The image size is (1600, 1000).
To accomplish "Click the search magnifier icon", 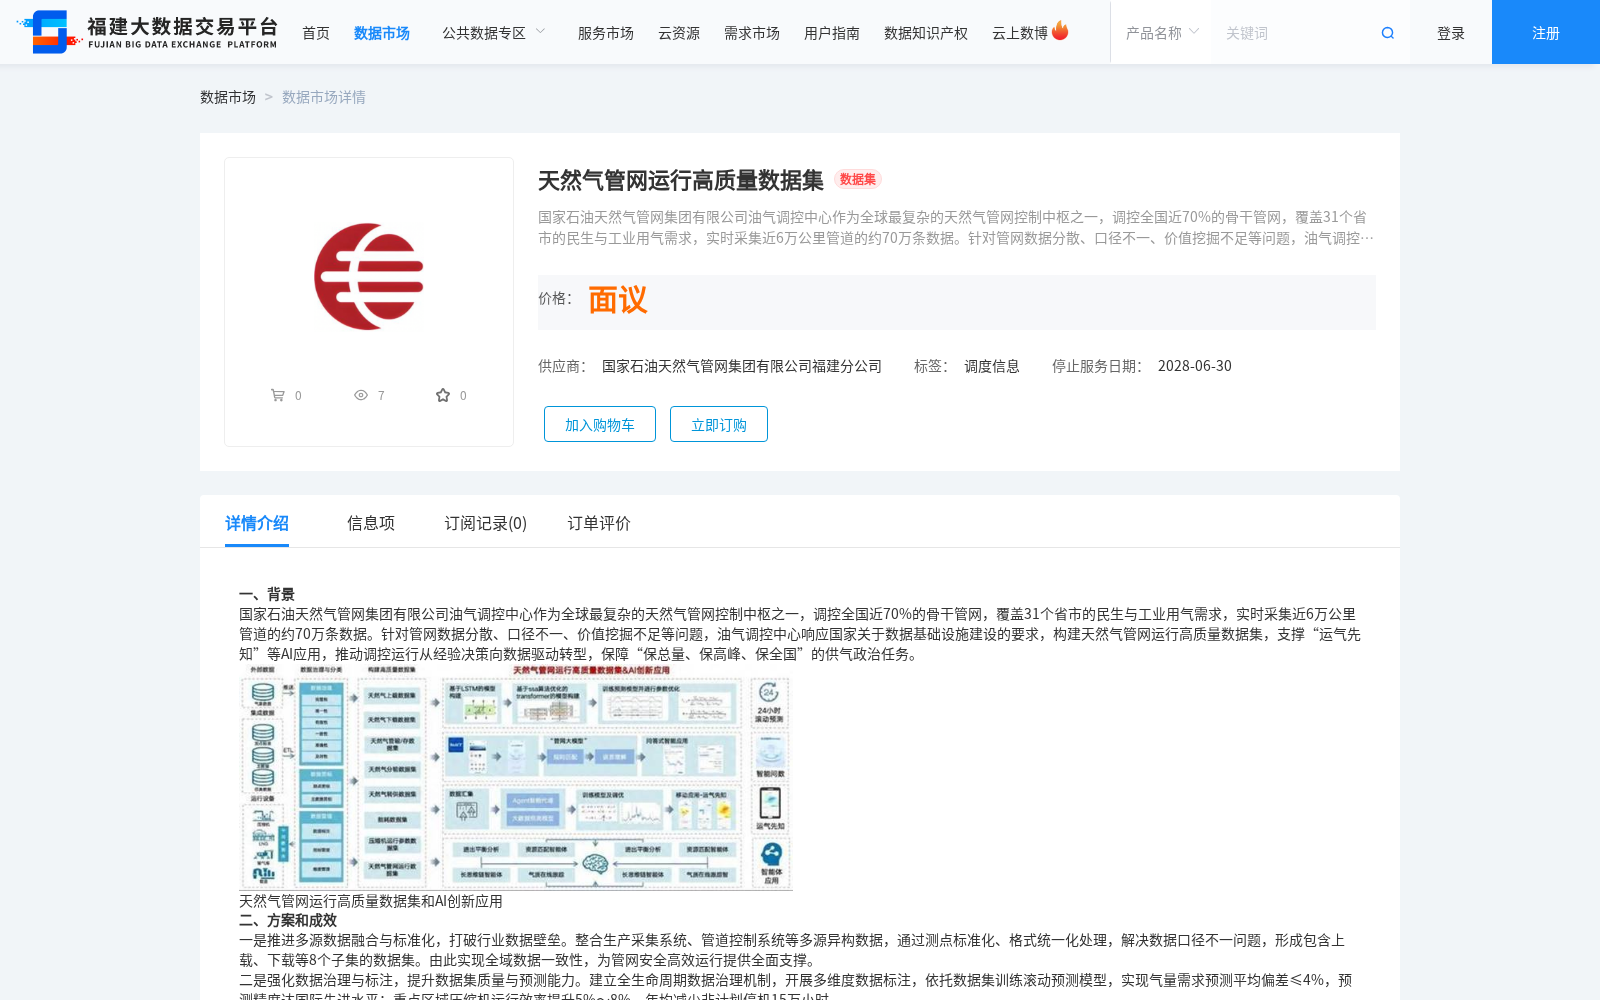I will [x=1388, y=33].
